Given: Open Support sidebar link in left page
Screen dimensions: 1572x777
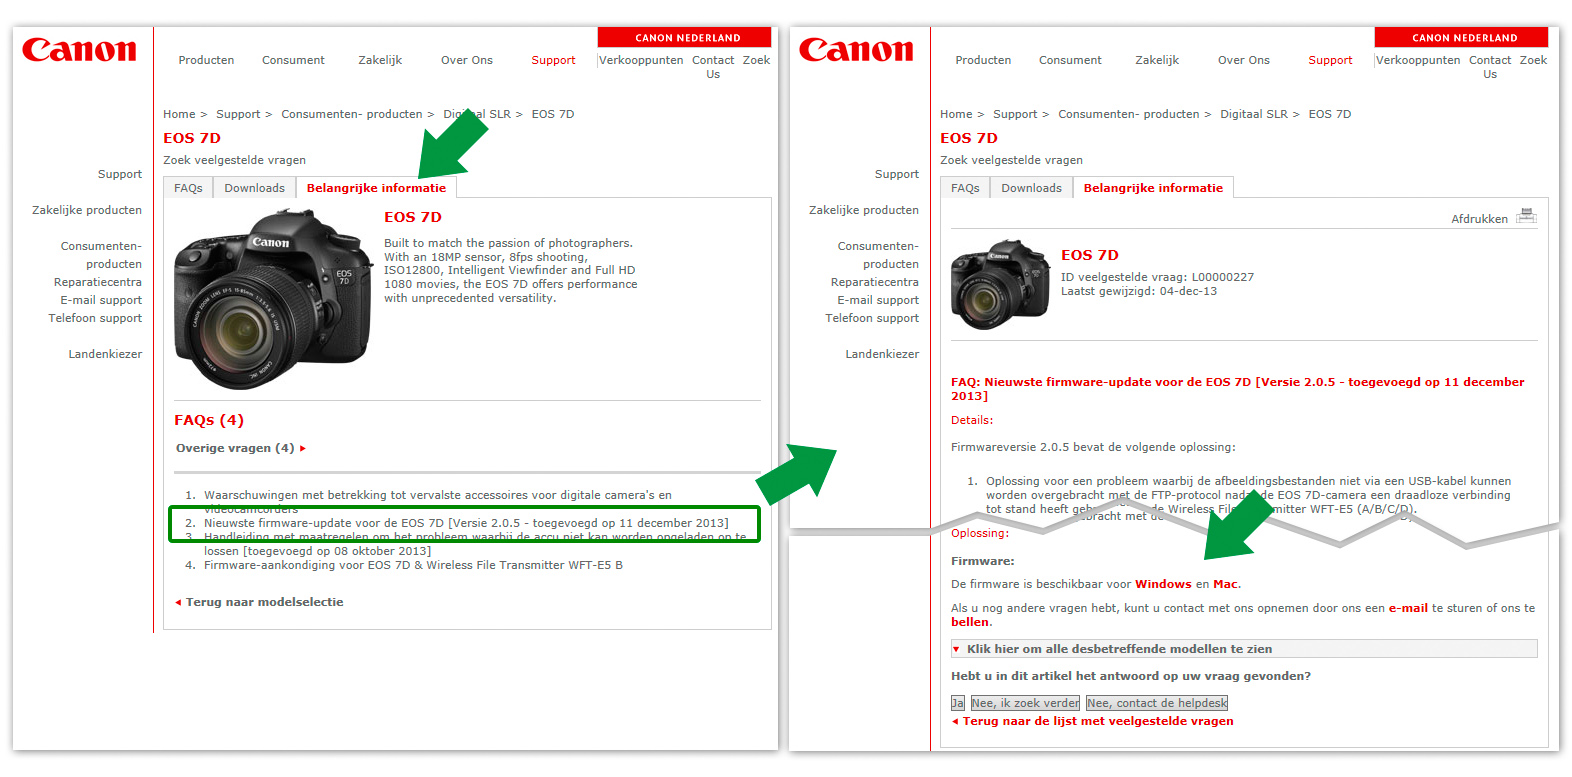Looking at the screenshot, I should pos(120,174).
